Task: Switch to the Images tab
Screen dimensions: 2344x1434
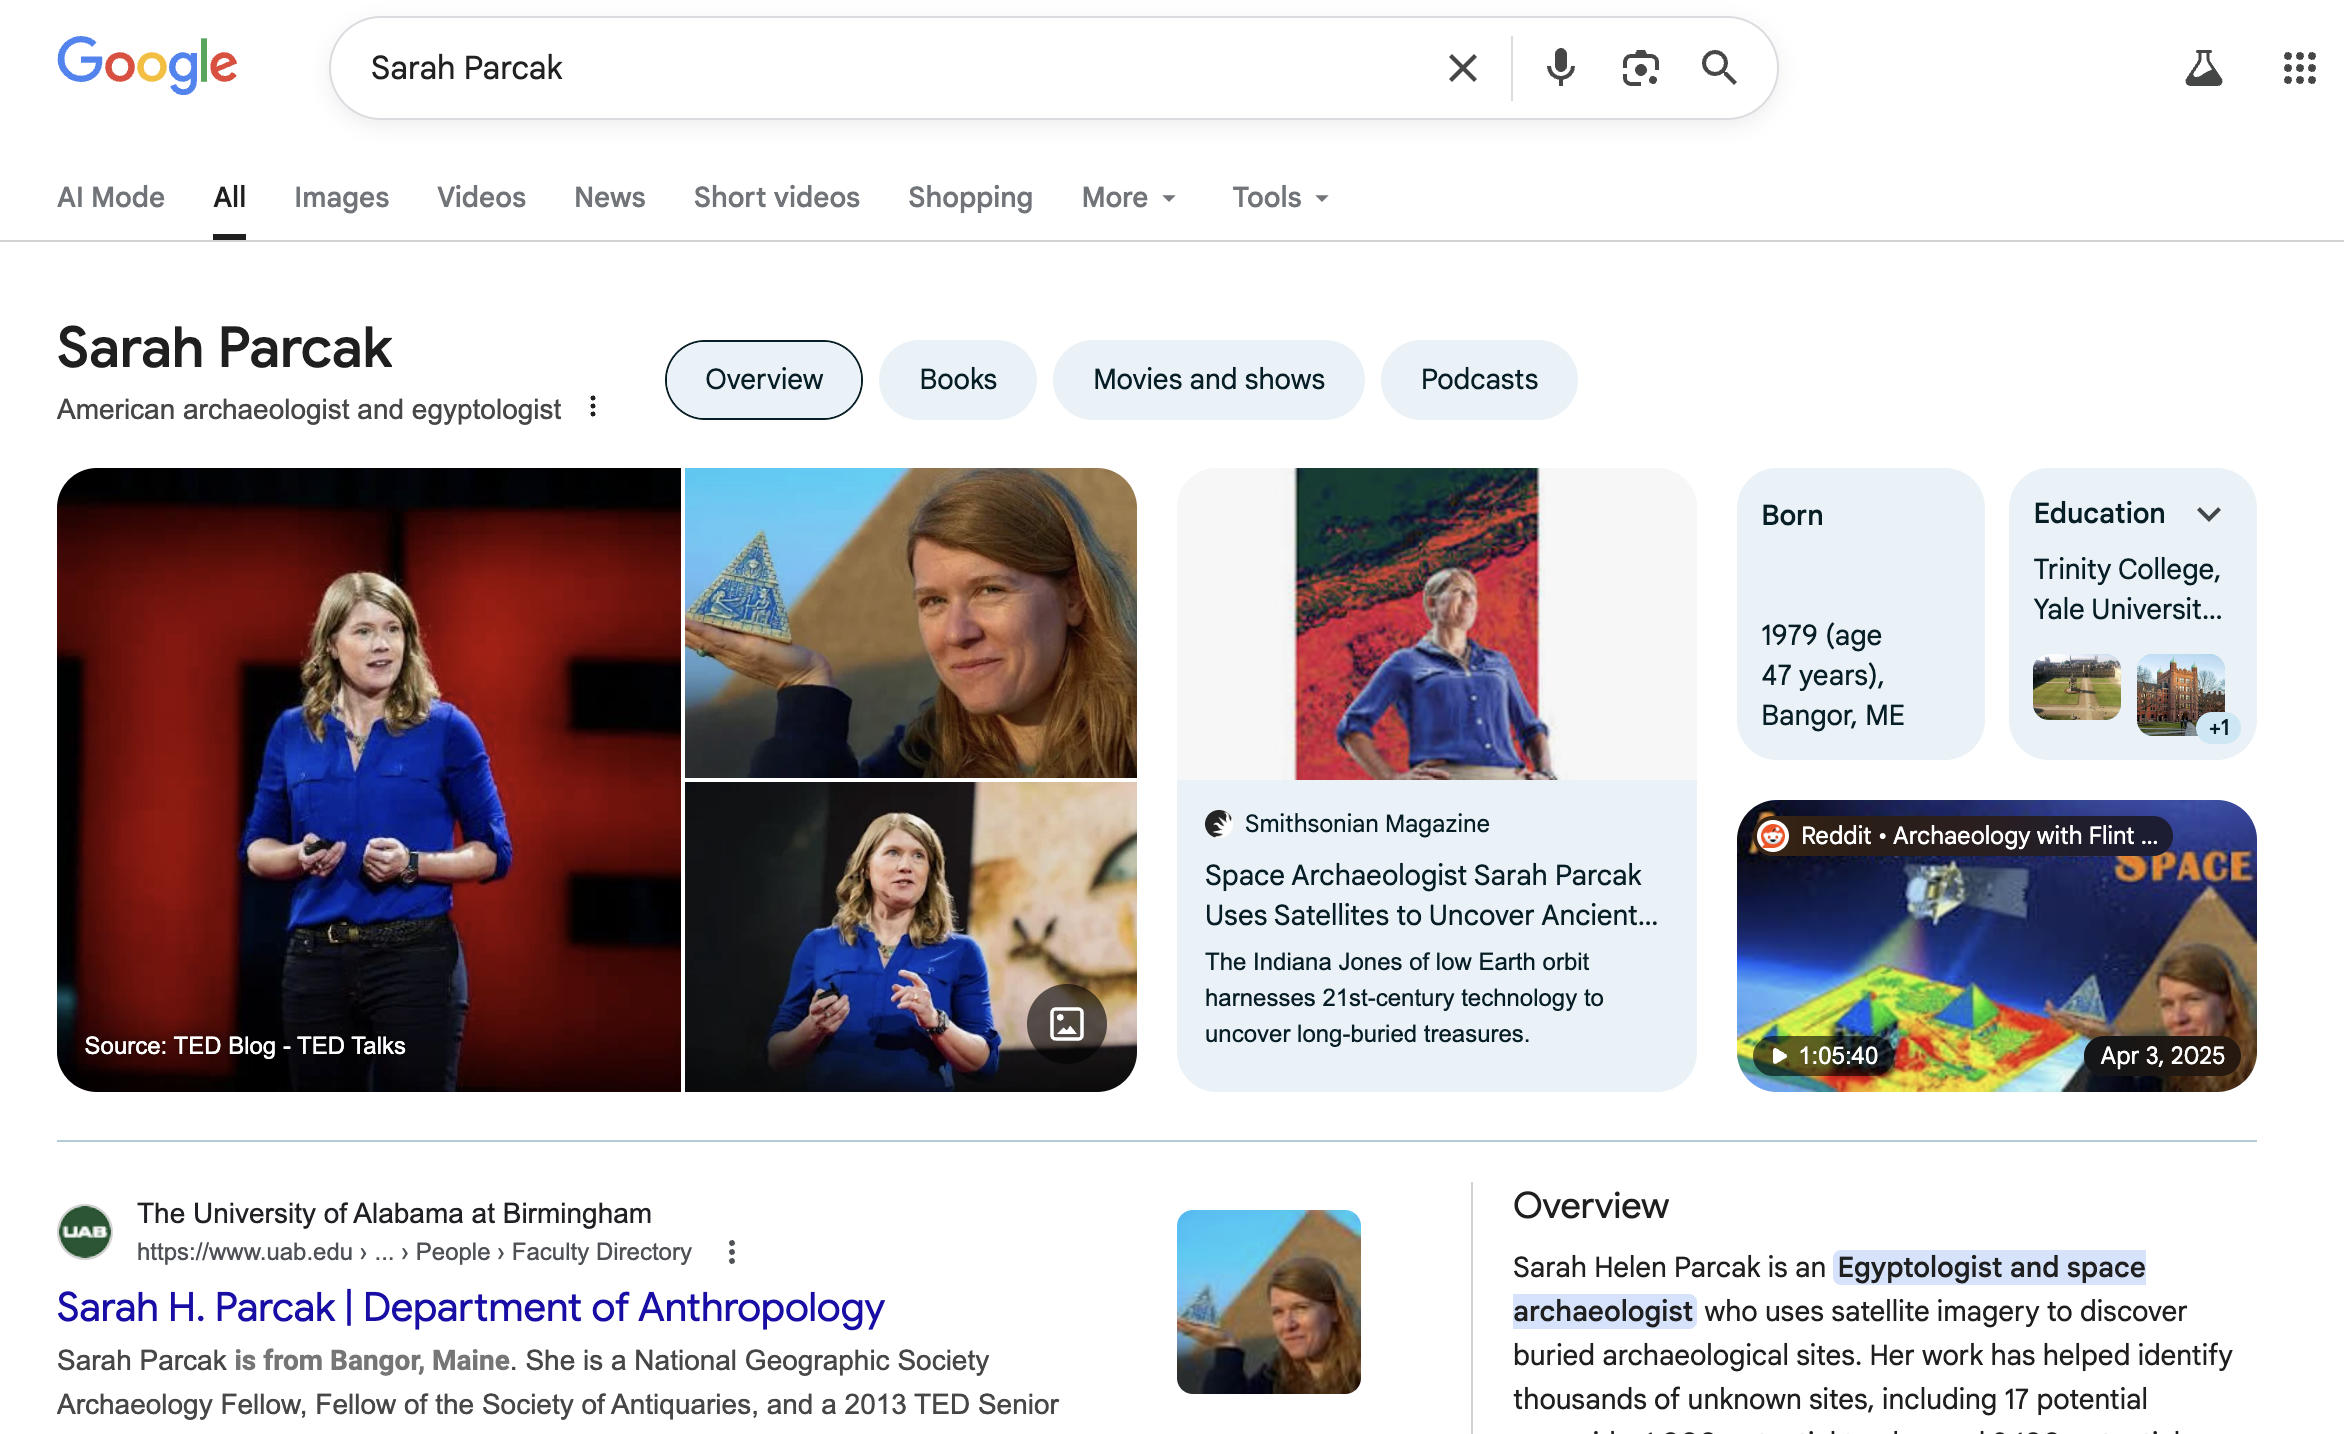Action: pos(341,197)
